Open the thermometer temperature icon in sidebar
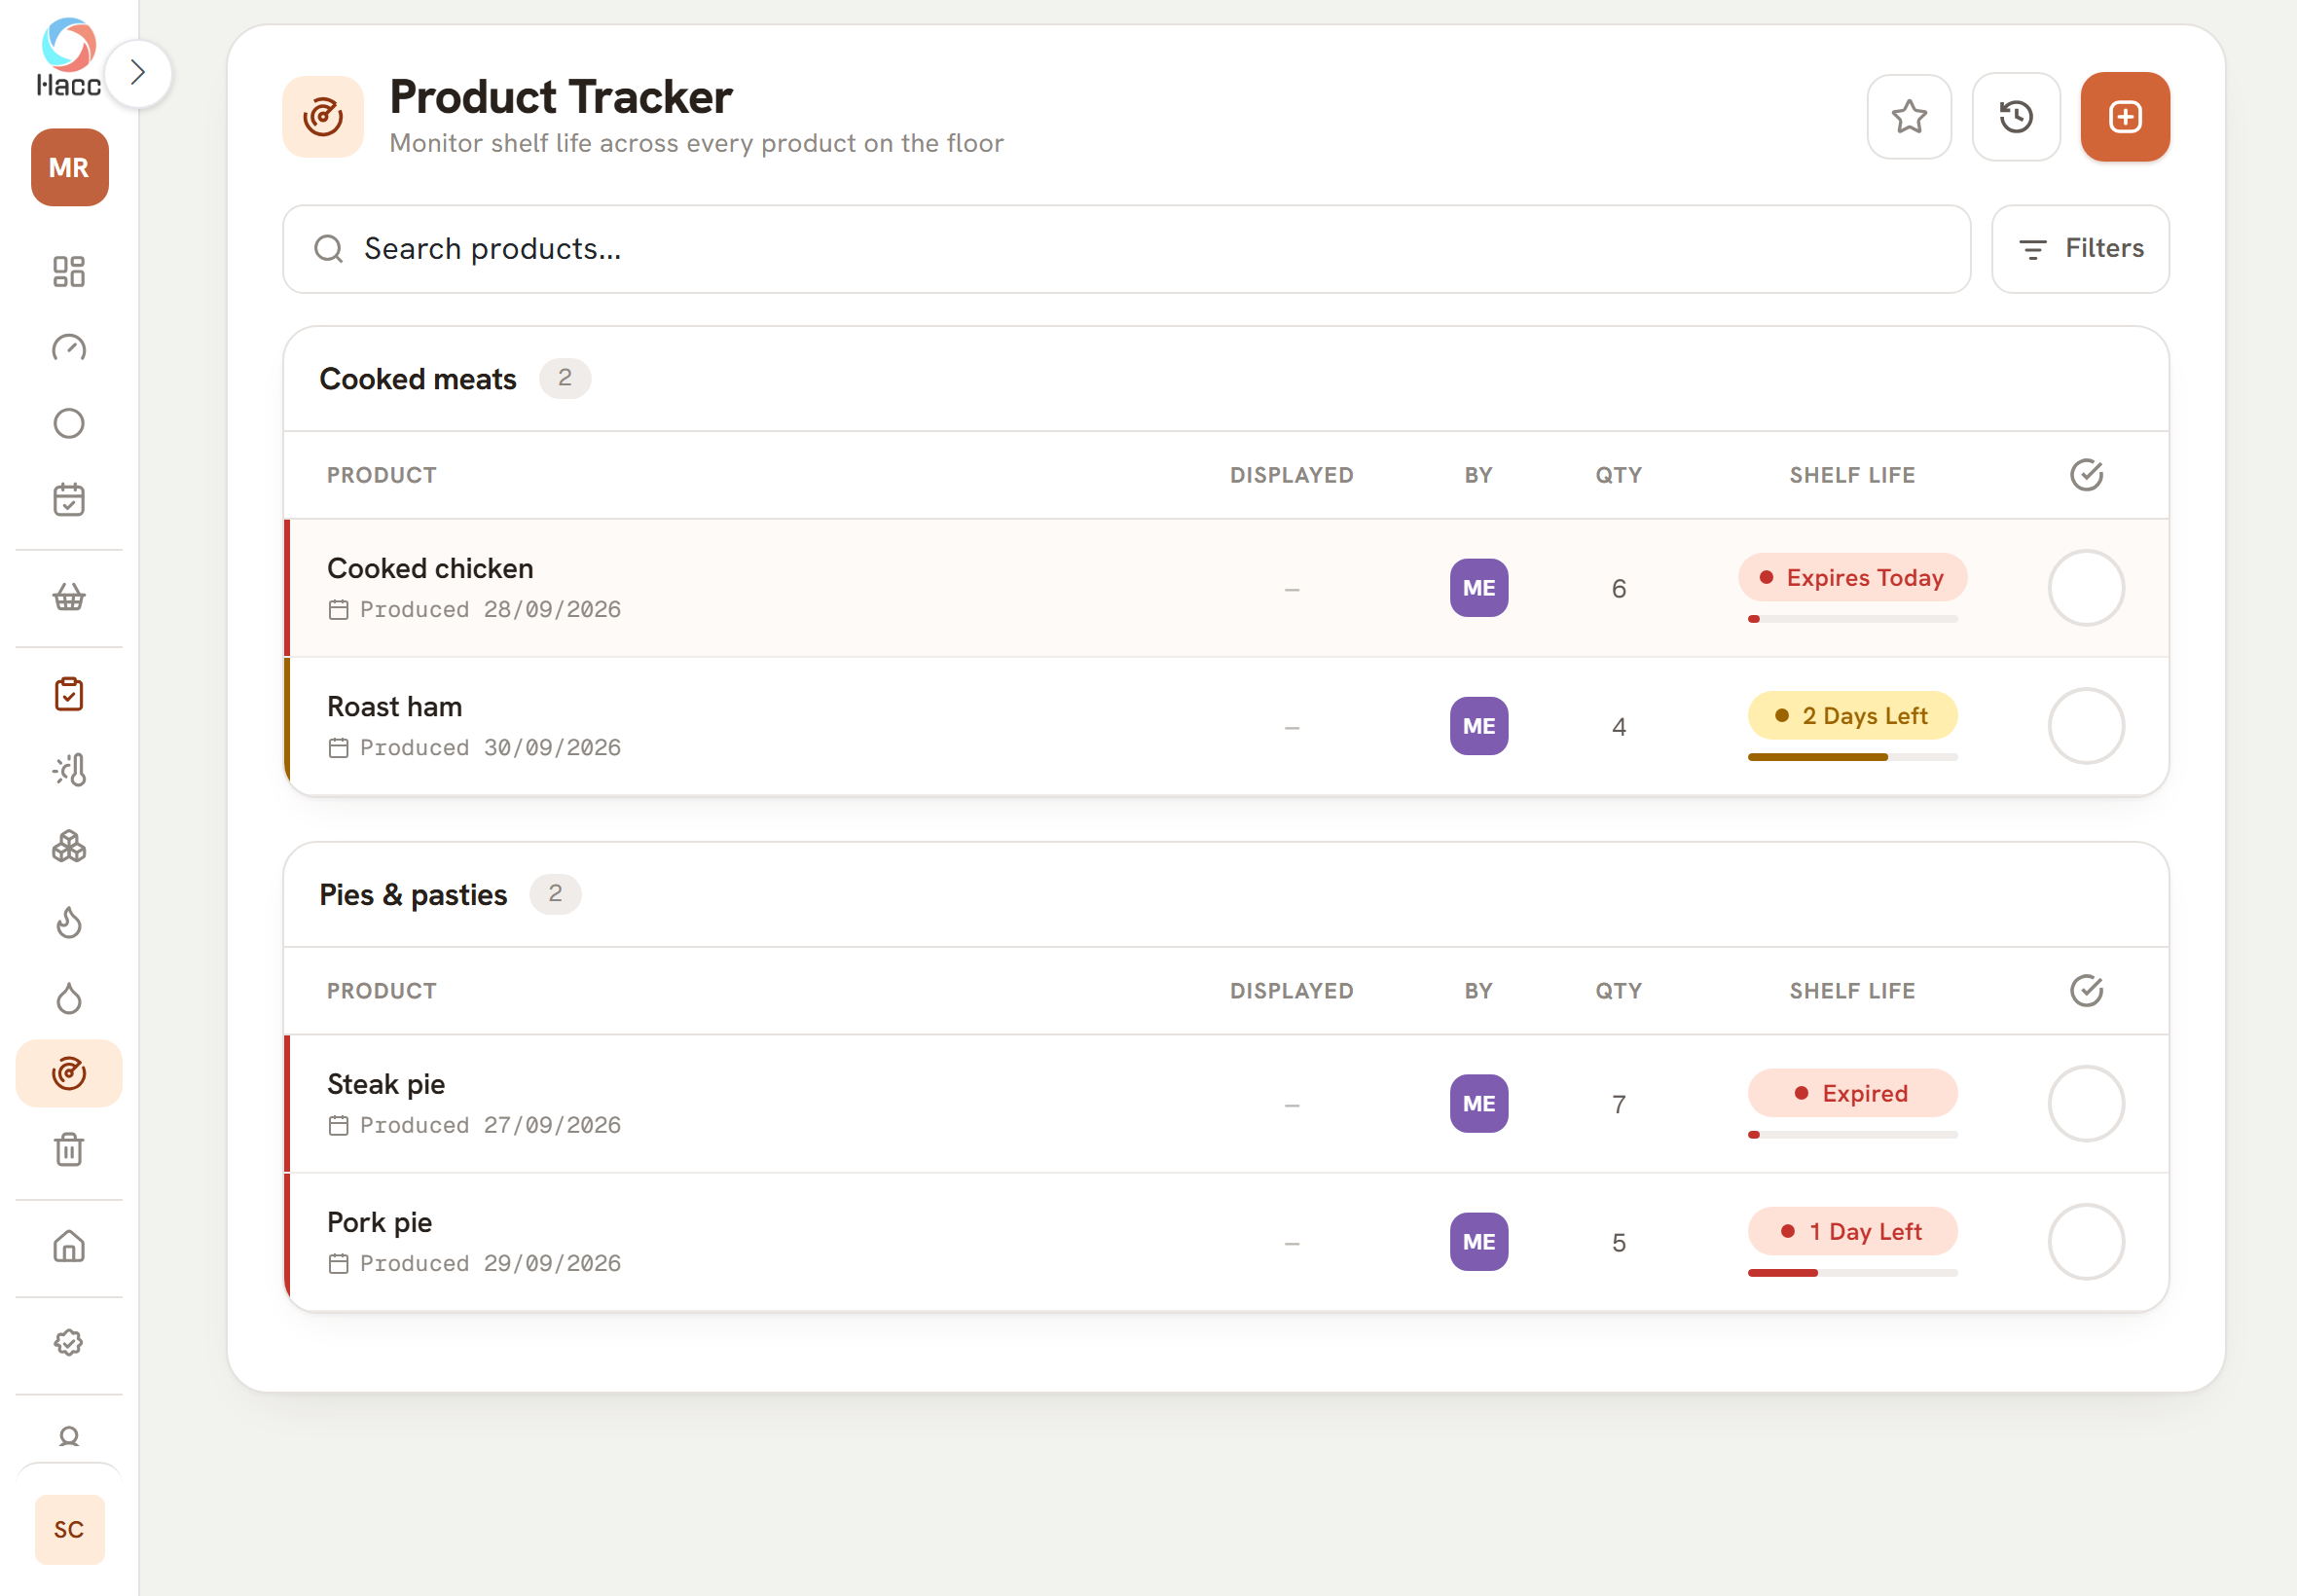Image resolution: width=2297 pixels, height=1596 pixels. pyautogui.click(x=69, y=770)
